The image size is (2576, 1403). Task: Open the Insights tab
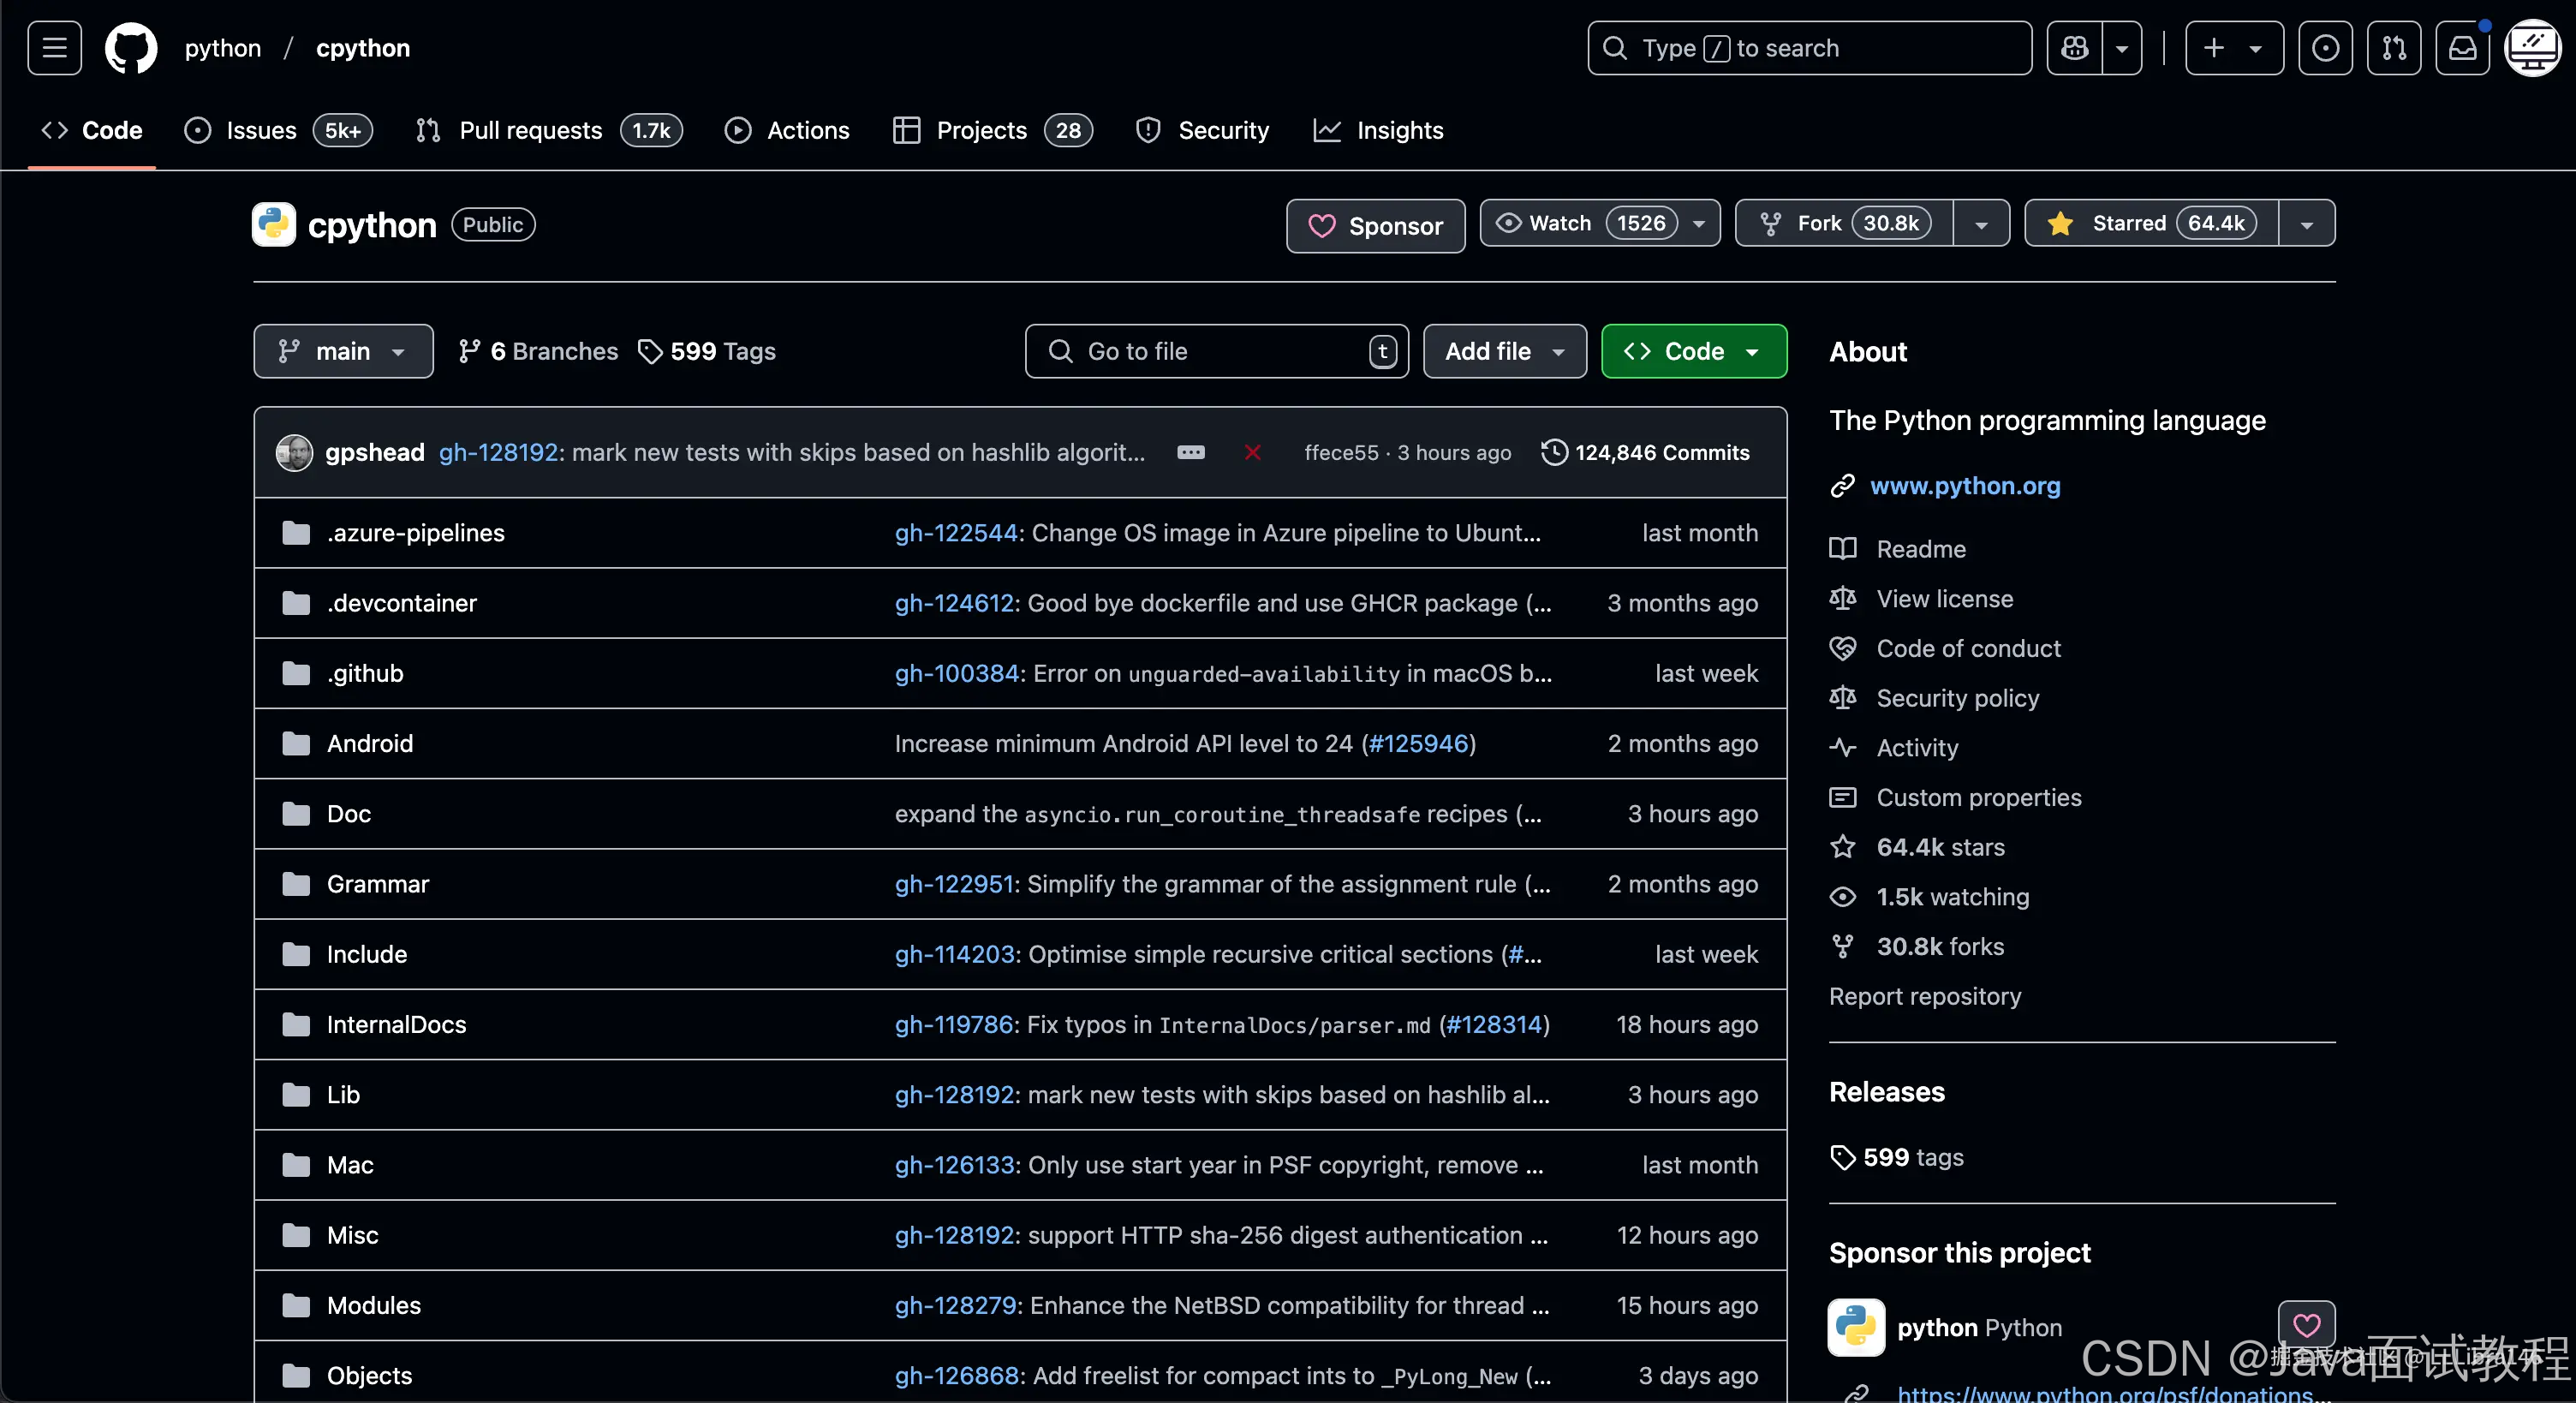1378,130
